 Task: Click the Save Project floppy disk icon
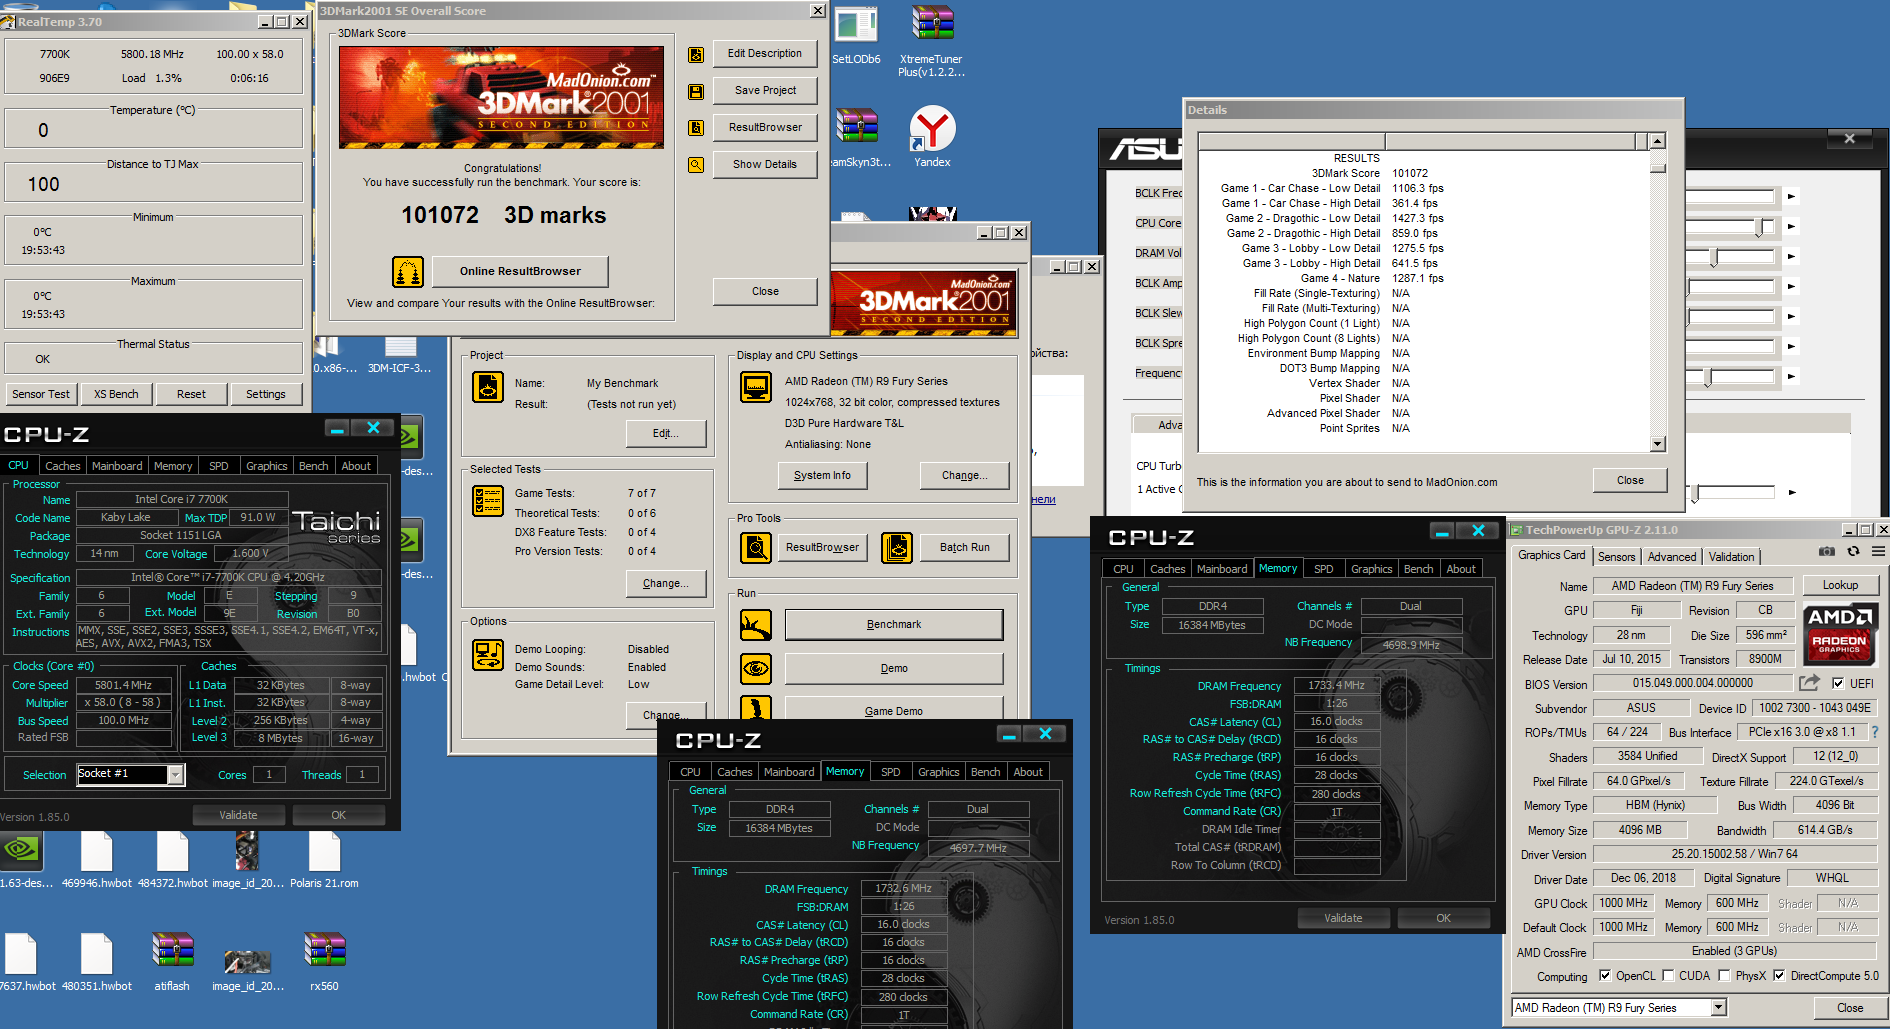point(696,92)
